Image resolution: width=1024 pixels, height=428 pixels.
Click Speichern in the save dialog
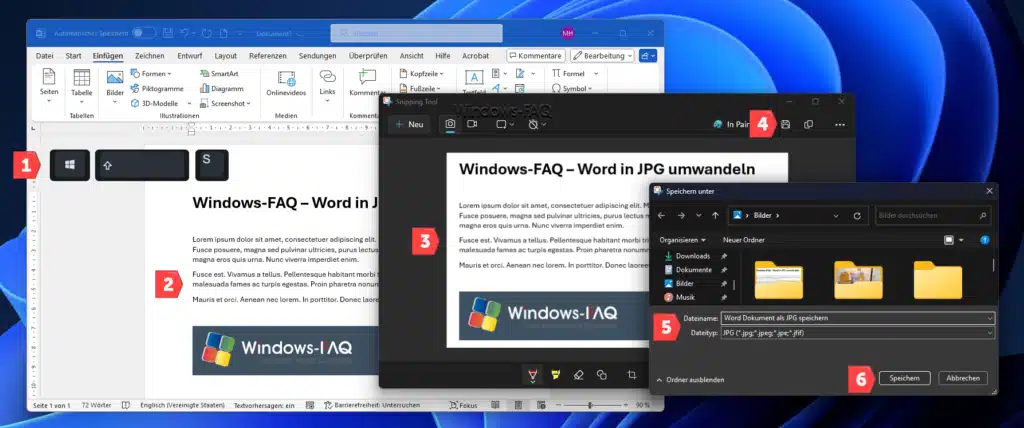point(904,378)
